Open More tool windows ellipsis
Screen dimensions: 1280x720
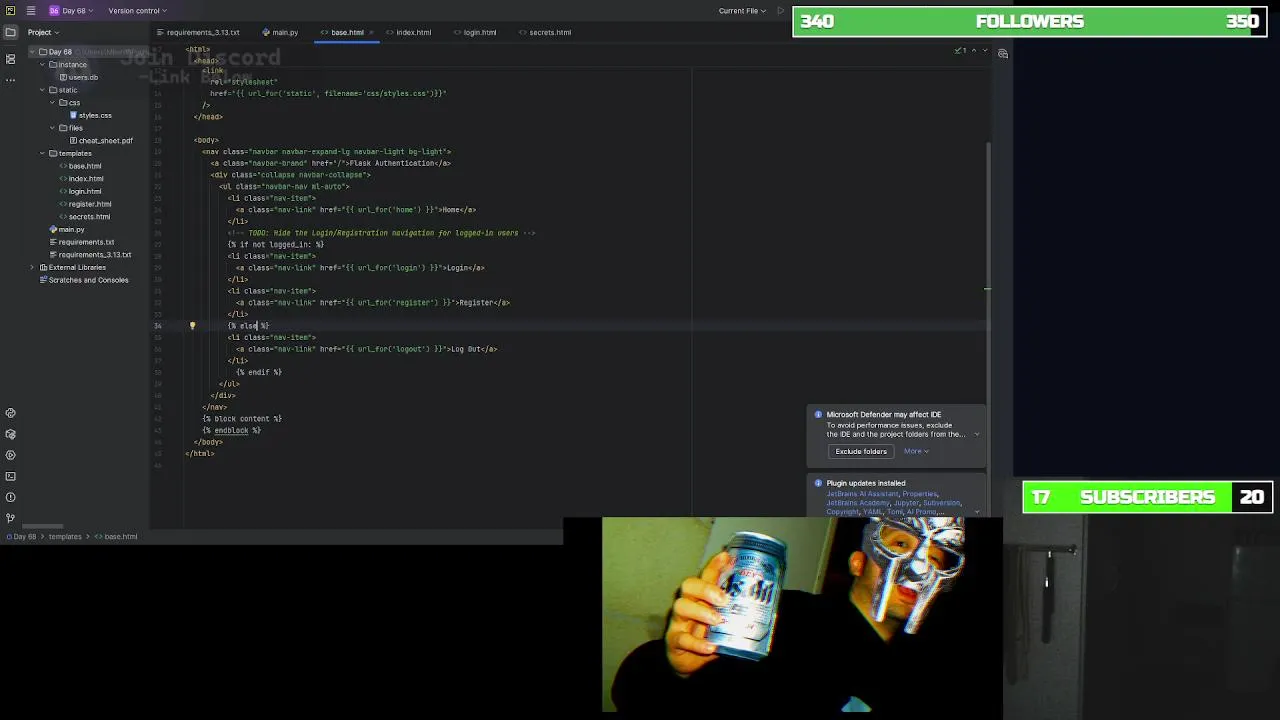click(10, 80)
